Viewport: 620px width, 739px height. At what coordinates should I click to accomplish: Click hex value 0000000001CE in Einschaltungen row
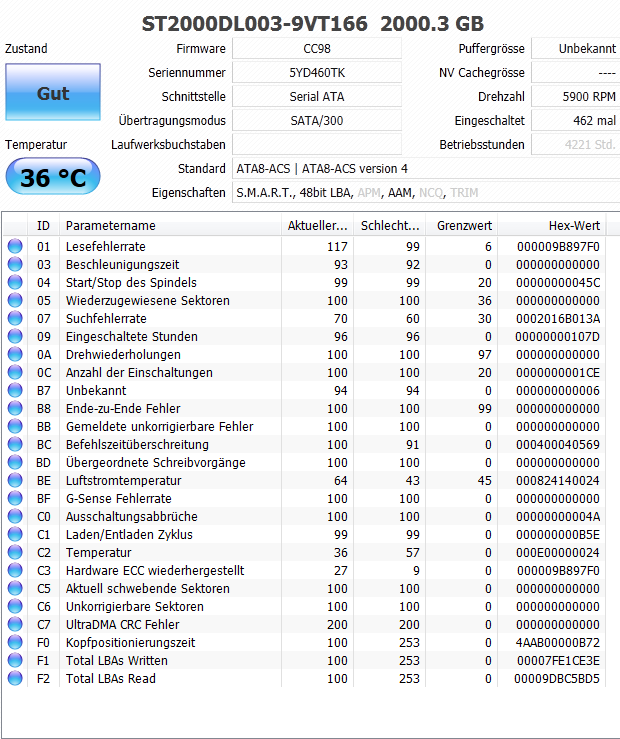pos(558,372)
